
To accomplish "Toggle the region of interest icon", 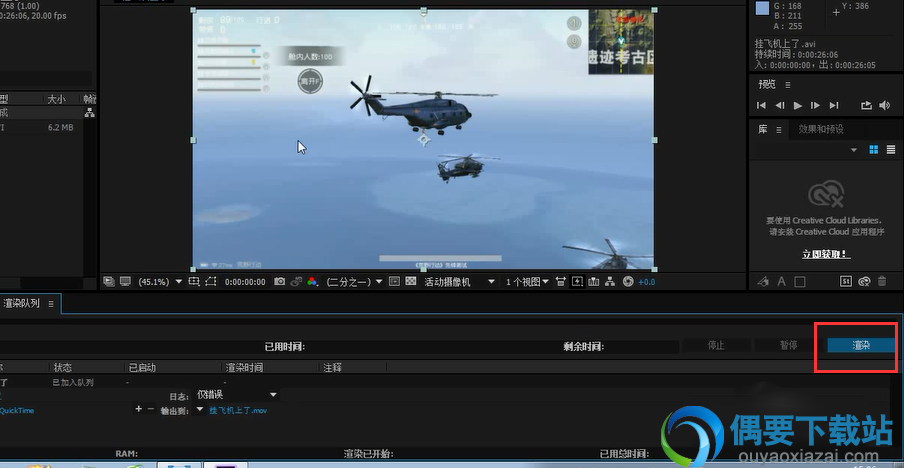I will coord(394,282).
